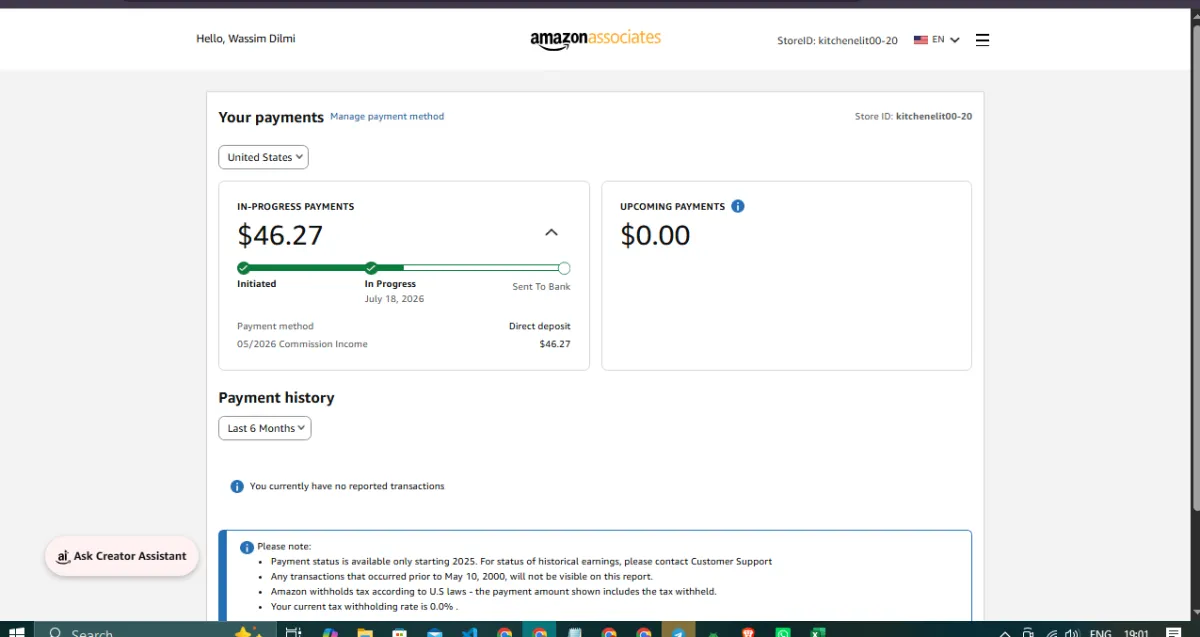Click the Windows Start button
This screenshot has height=637, width=1200.
(16, 632)
